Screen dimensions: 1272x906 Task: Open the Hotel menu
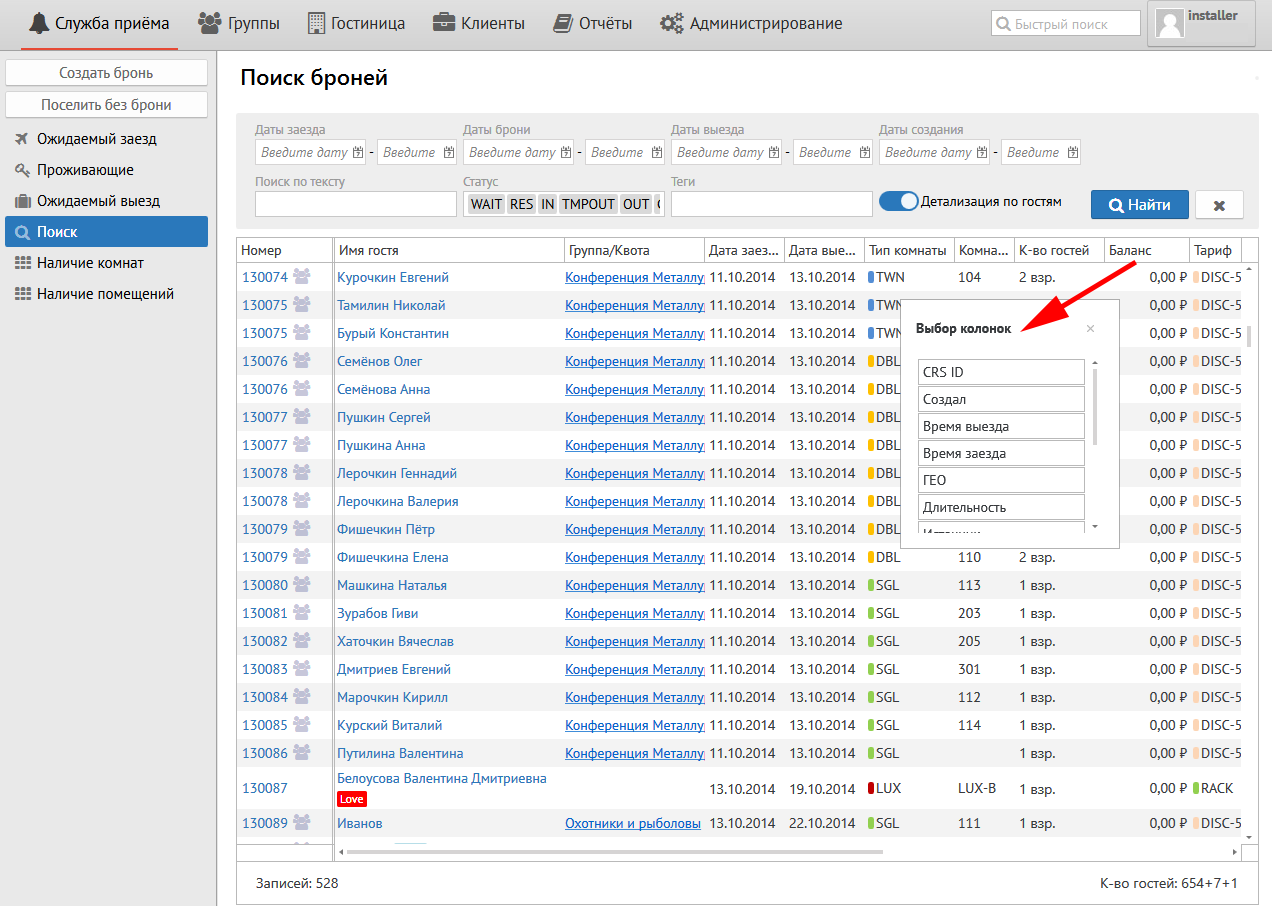coord(356,23)
